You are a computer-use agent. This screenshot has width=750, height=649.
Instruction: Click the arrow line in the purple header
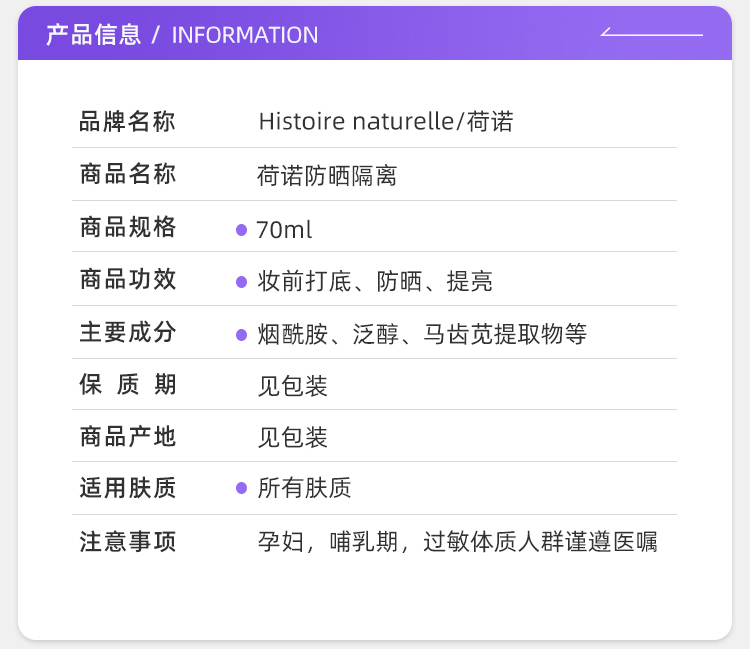[x=652, y=34]
